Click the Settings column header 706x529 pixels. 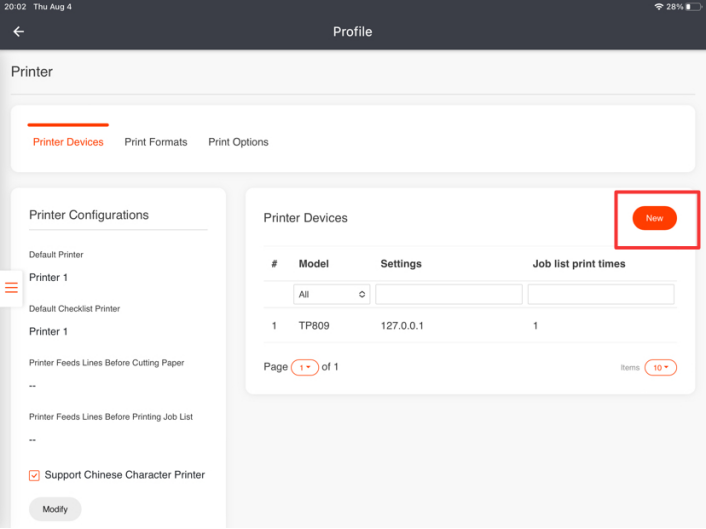(x=401, y=264)
